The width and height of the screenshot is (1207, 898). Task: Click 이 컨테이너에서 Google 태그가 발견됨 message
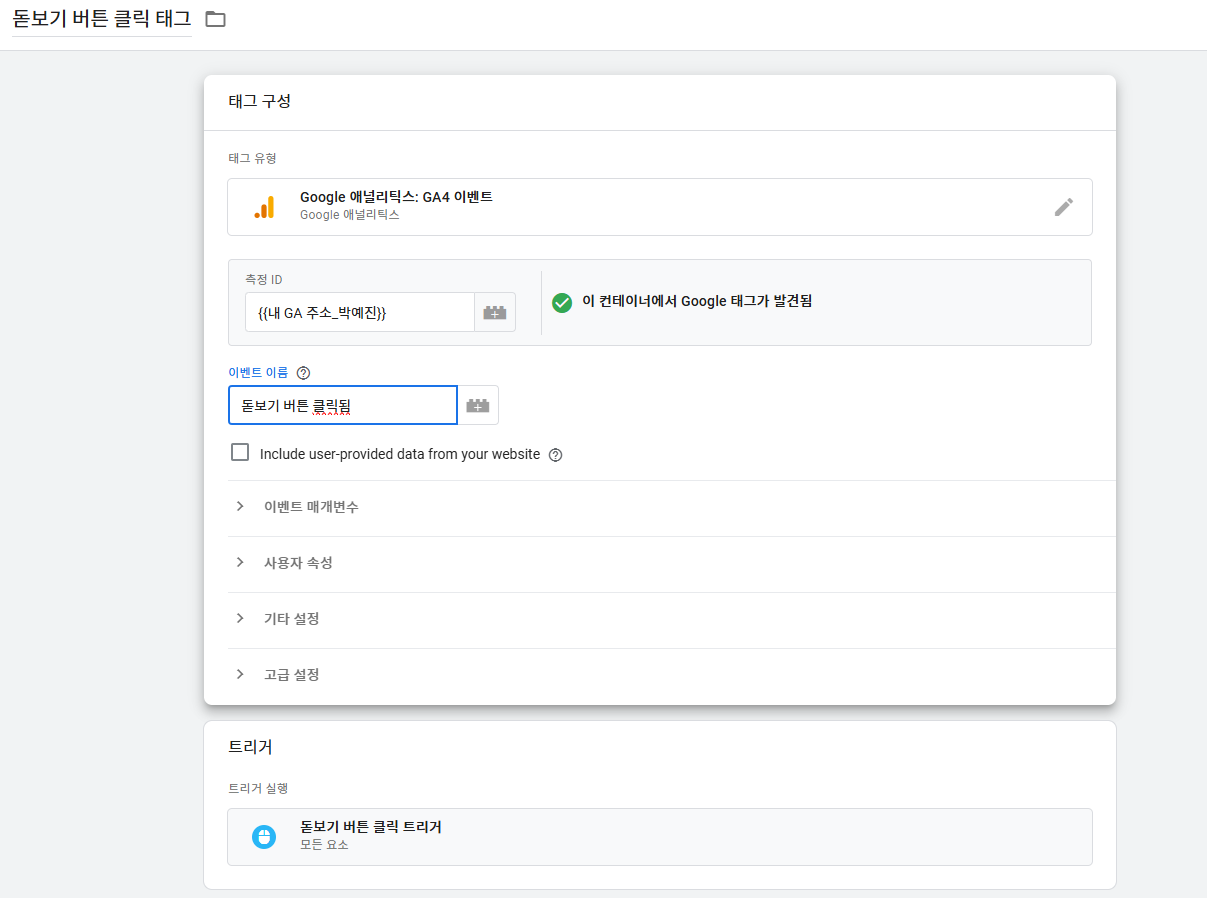697,301
